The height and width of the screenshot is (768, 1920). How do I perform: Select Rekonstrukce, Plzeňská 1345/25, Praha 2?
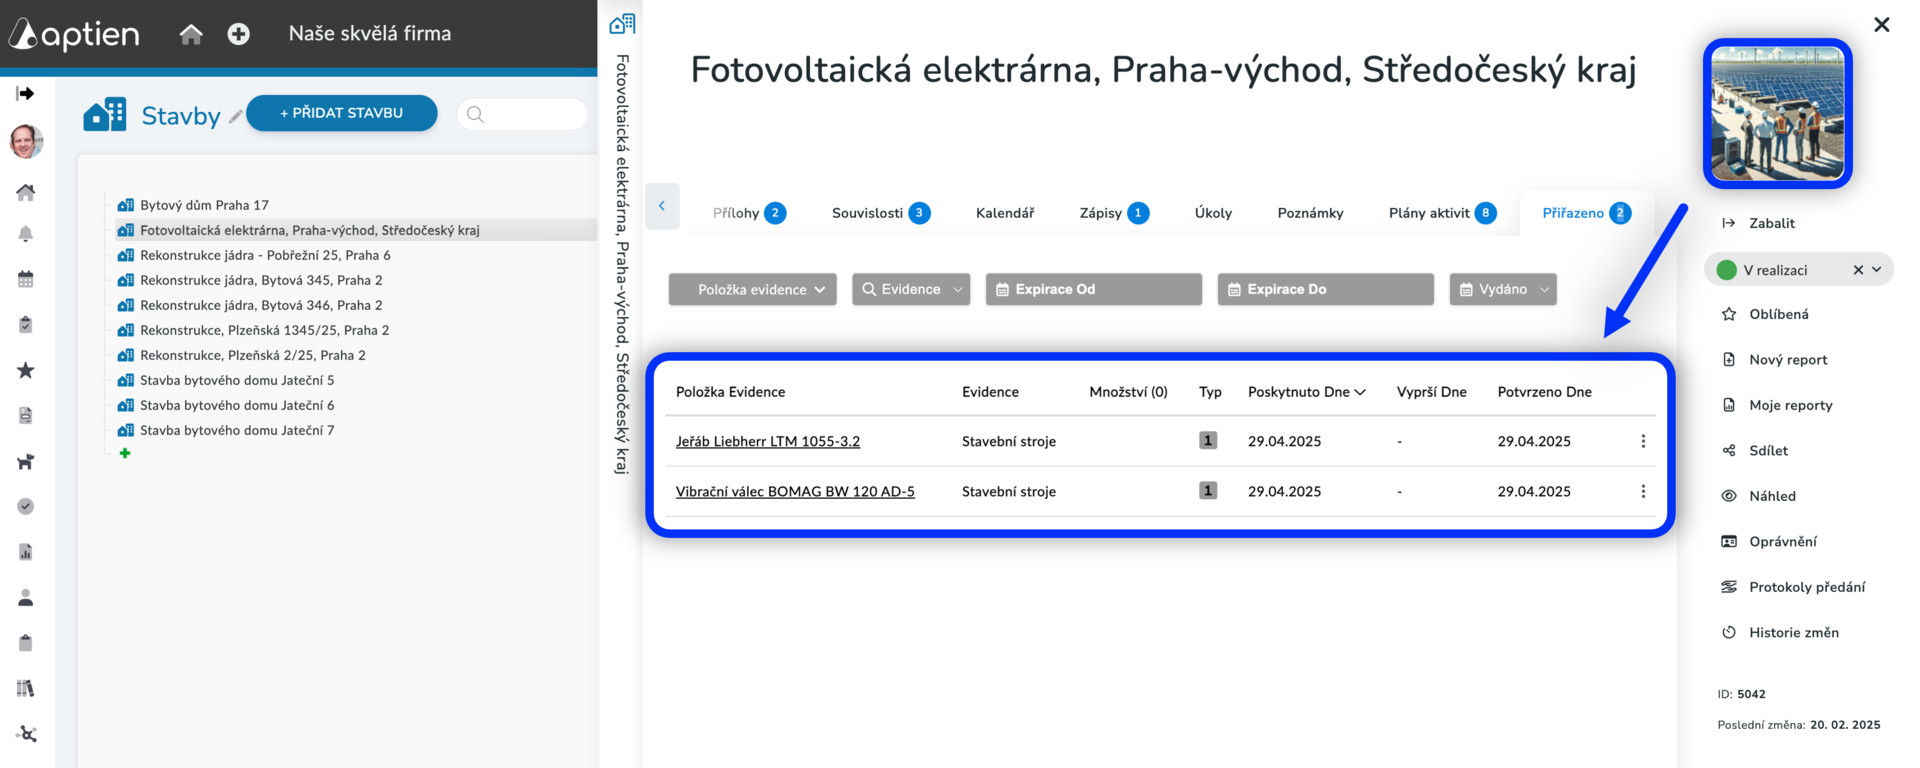264,330
